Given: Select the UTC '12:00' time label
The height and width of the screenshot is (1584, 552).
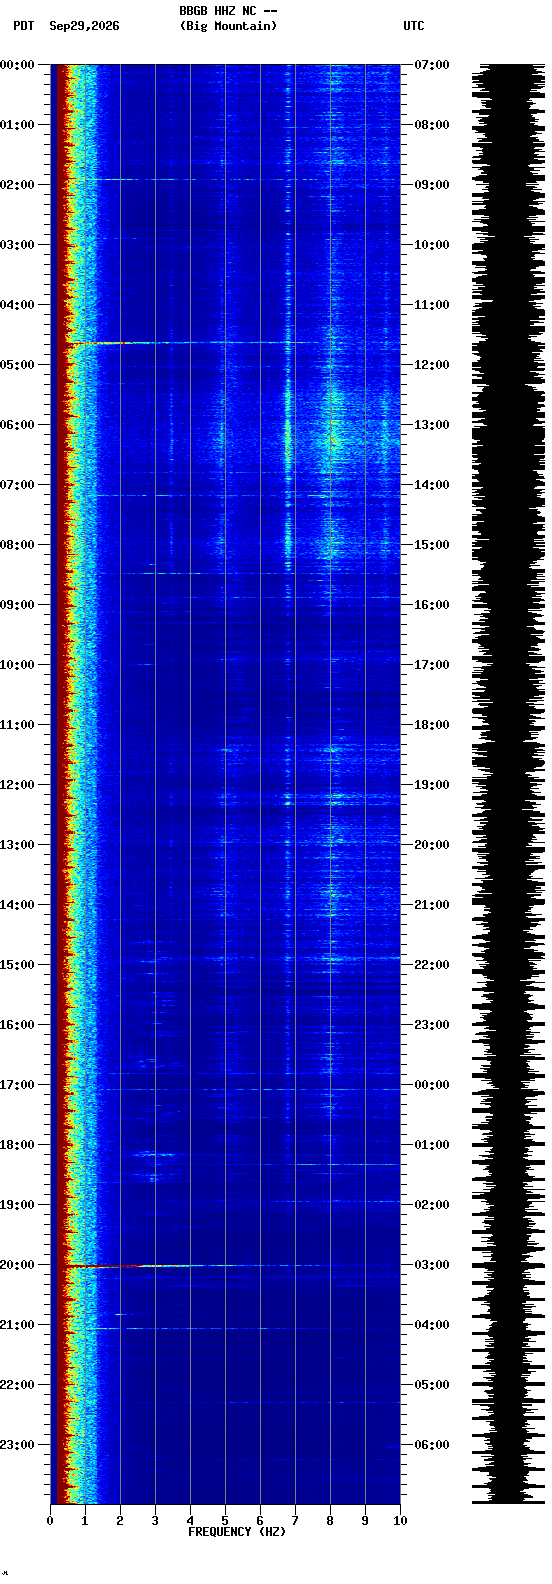Looking at the screenshot, I should pyautogui.click(x=431, y=365).
